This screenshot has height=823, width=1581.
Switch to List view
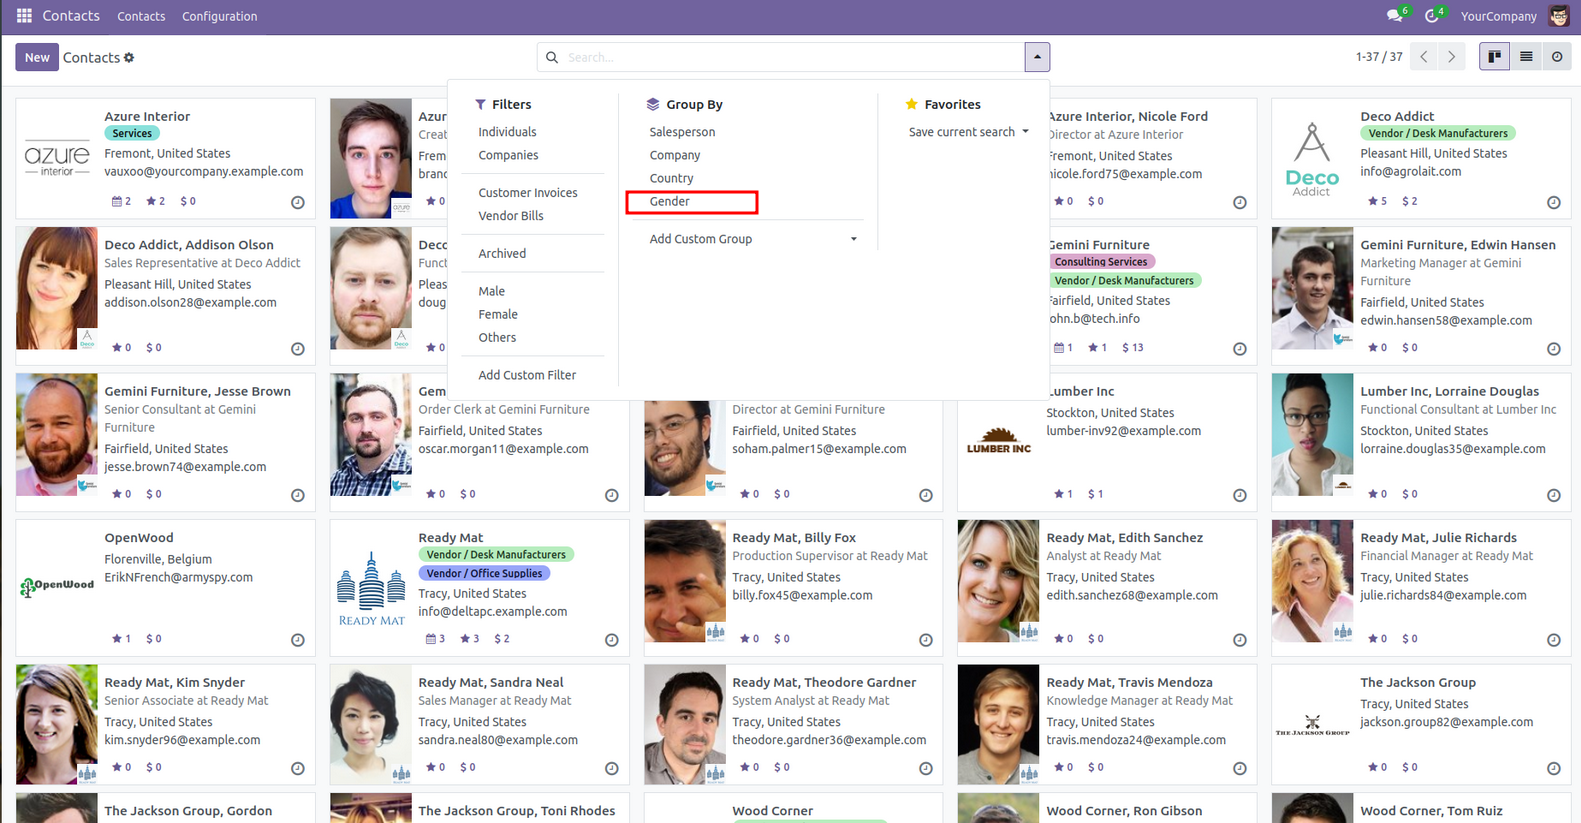[x=1526, y=57]
